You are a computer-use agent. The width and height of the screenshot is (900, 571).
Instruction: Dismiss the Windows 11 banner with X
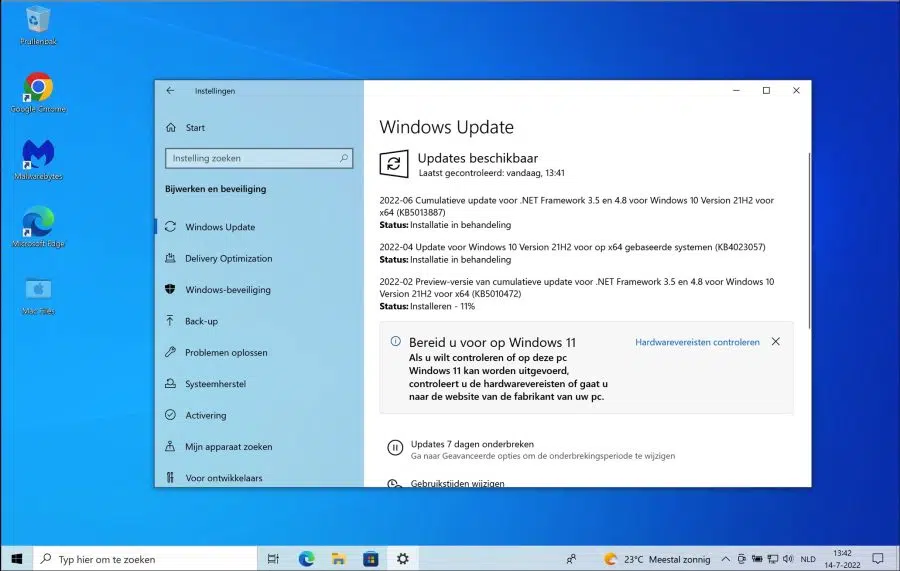pyautogui.click(x=775, y=341)
